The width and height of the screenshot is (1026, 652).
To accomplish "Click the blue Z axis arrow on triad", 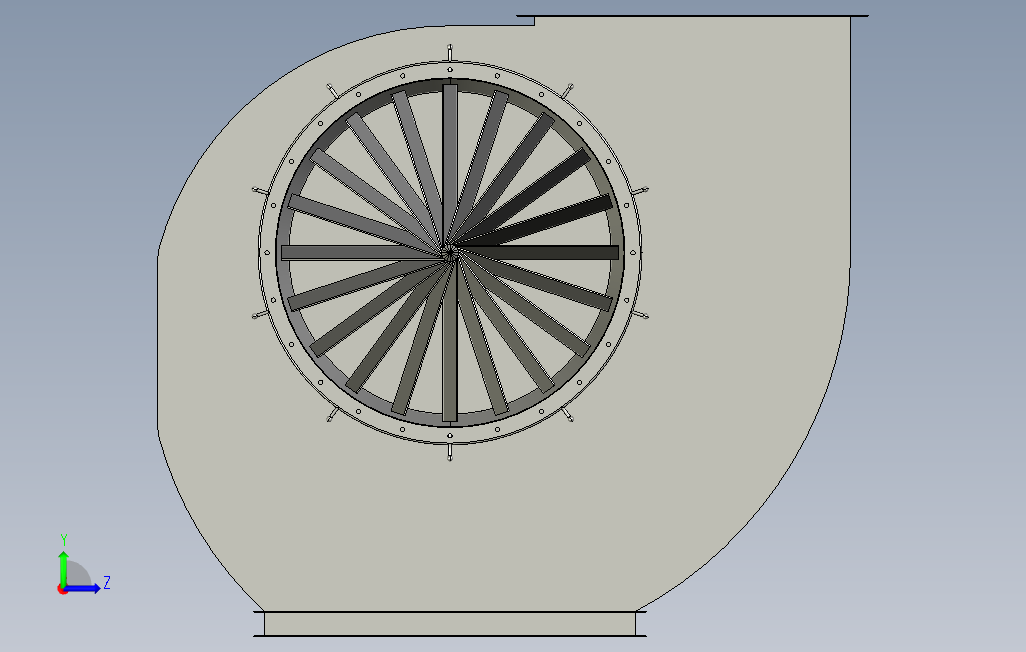I will click(83, 589).
